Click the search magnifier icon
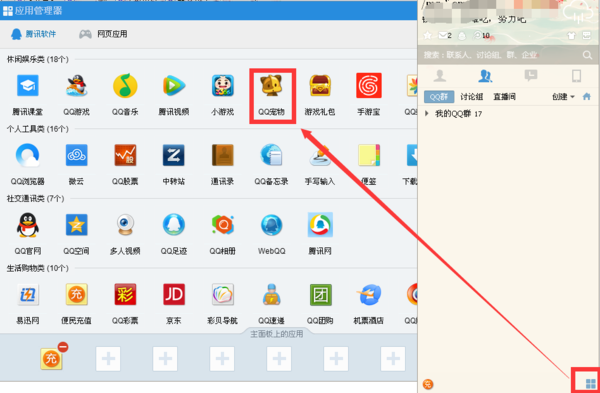600x393 pixels. (x=587, y=55)
